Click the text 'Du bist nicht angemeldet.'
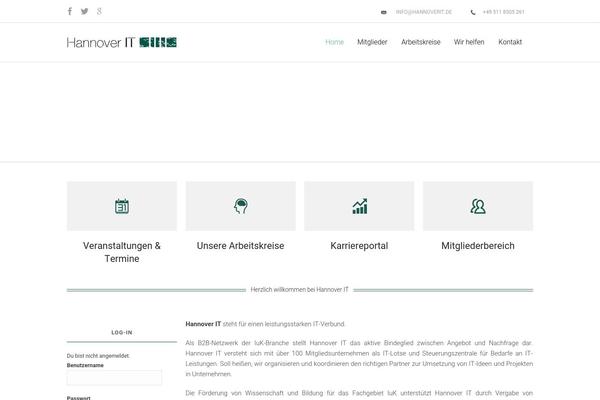 98,356
